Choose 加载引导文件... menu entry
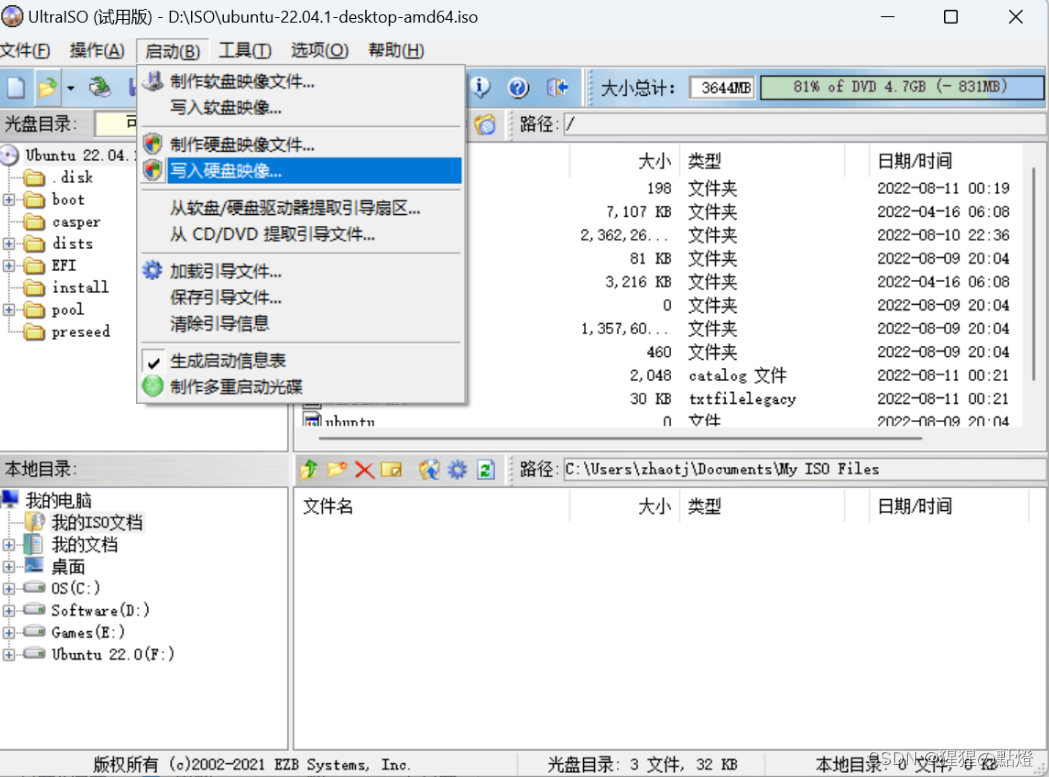 (301, 271)
